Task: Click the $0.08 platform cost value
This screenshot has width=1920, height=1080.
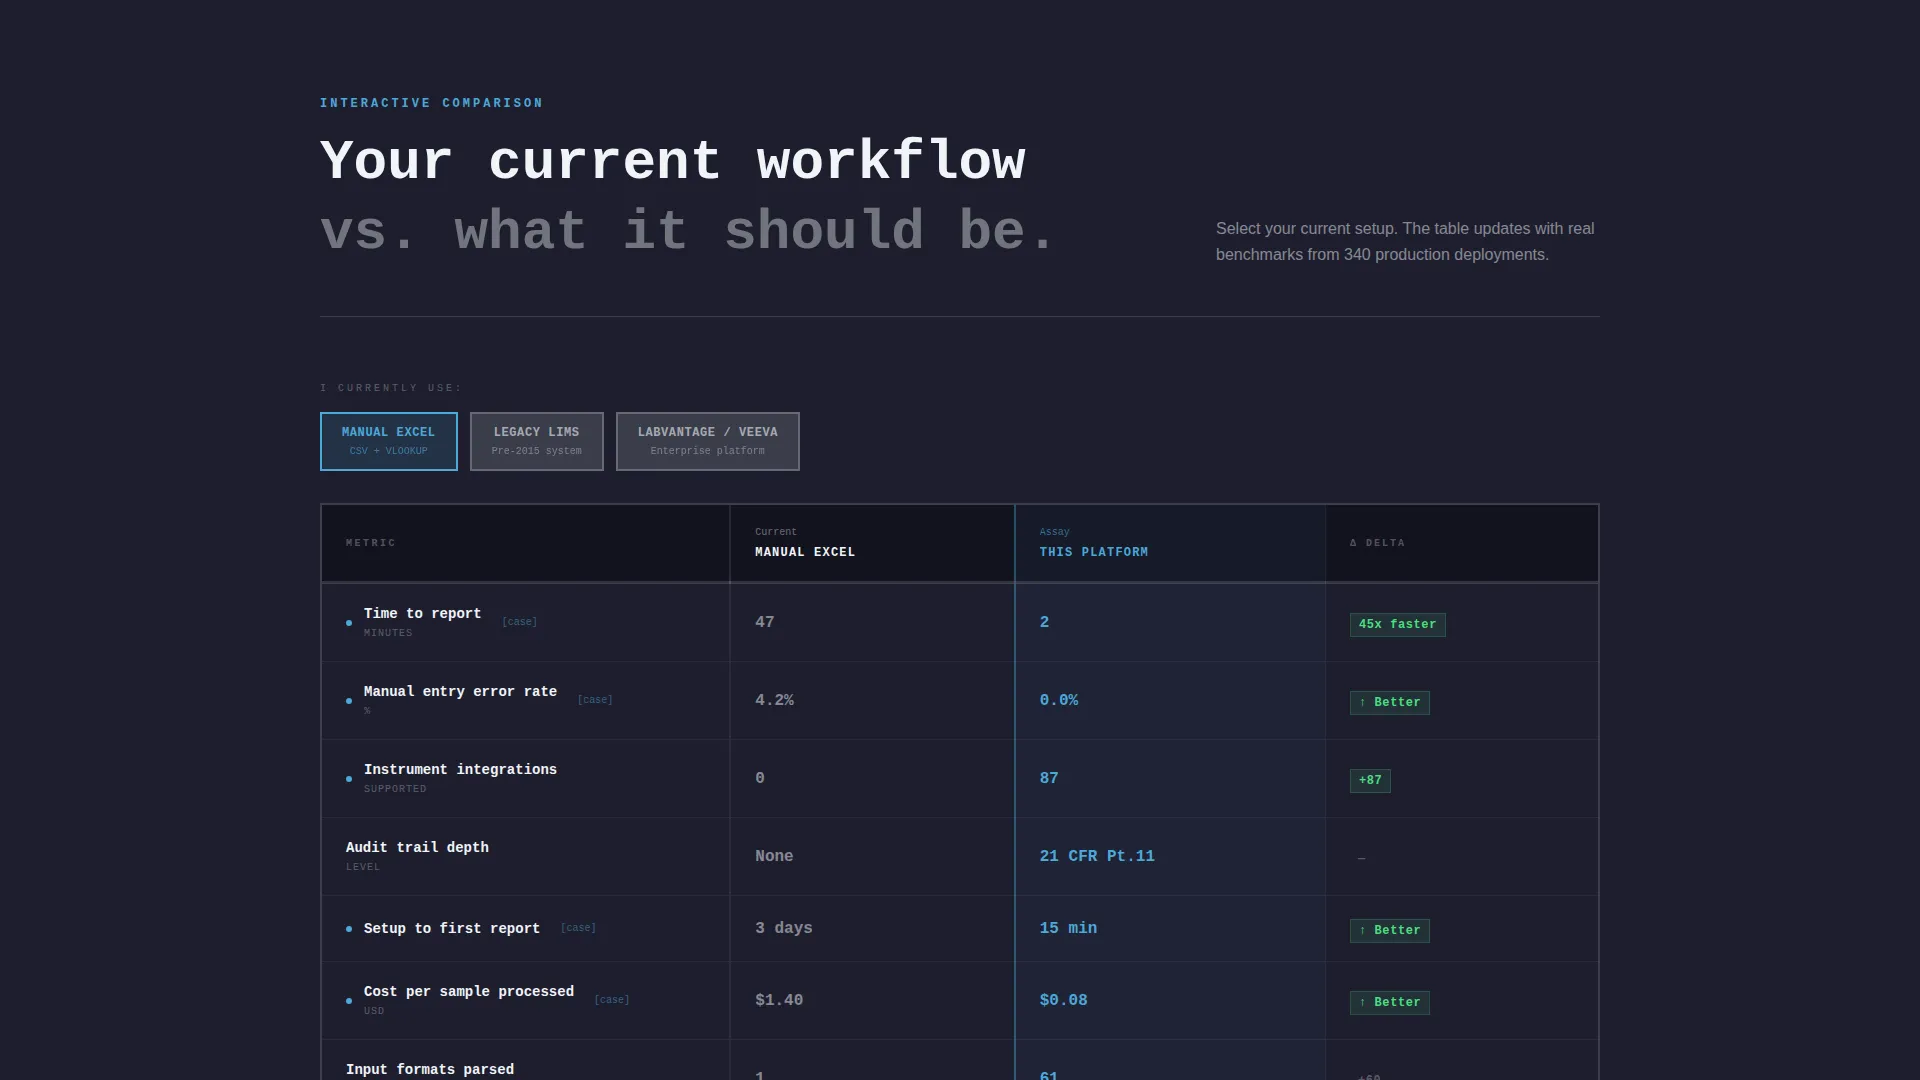Action: click(1063, 1000)
